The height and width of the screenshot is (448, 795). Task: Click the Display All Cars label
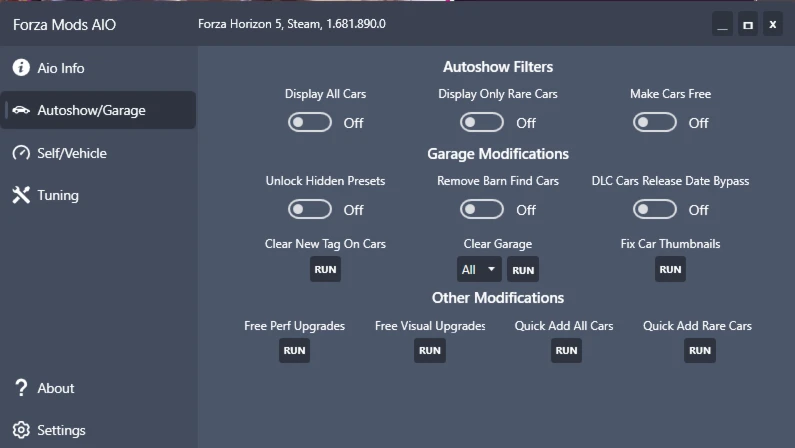[326, 94]
